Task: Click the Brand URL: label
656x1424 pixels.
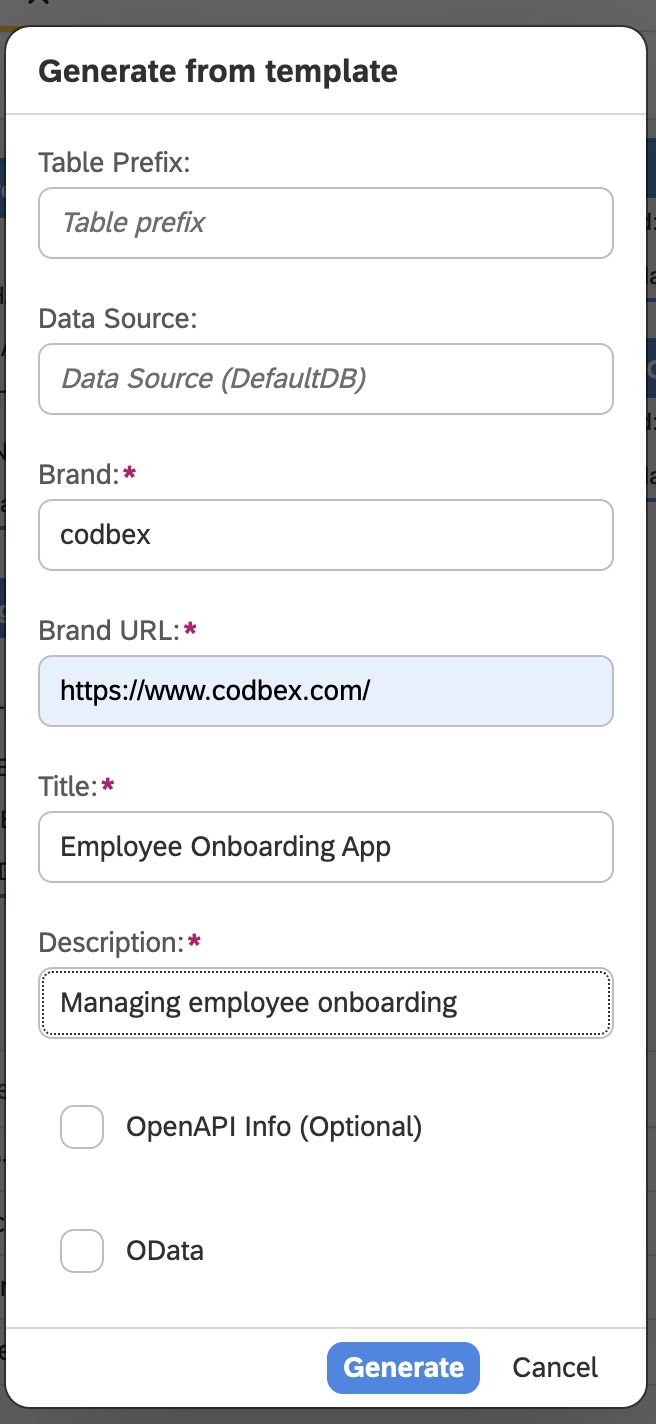Action: pos(109,631)
